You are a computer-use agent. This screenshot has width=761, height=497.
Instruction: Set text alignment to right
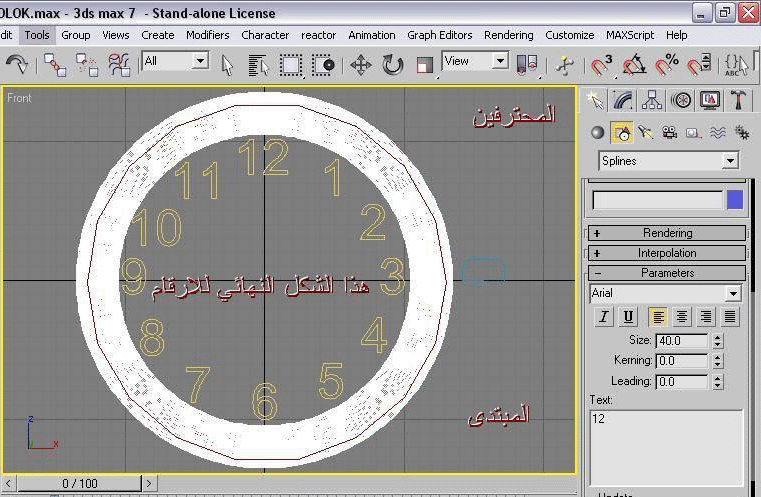[x=706, y=317]
